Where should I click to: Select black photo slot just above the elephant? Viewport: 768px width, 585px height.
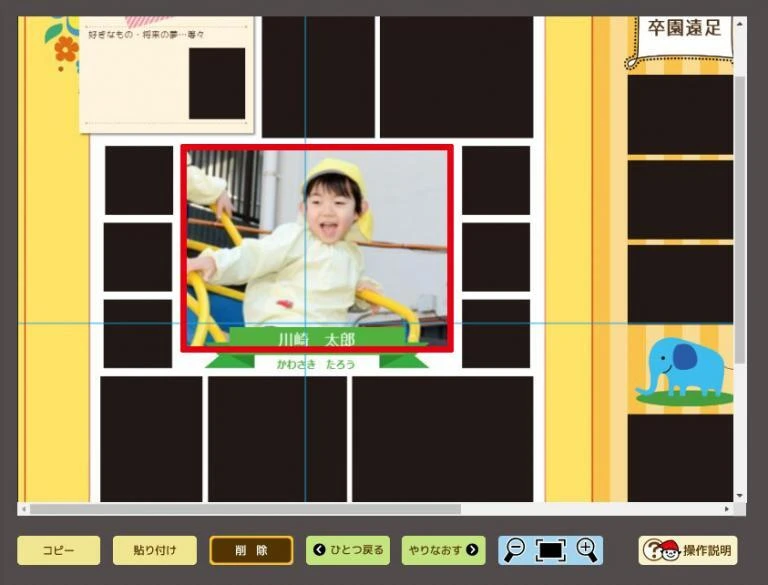[680, 284]
